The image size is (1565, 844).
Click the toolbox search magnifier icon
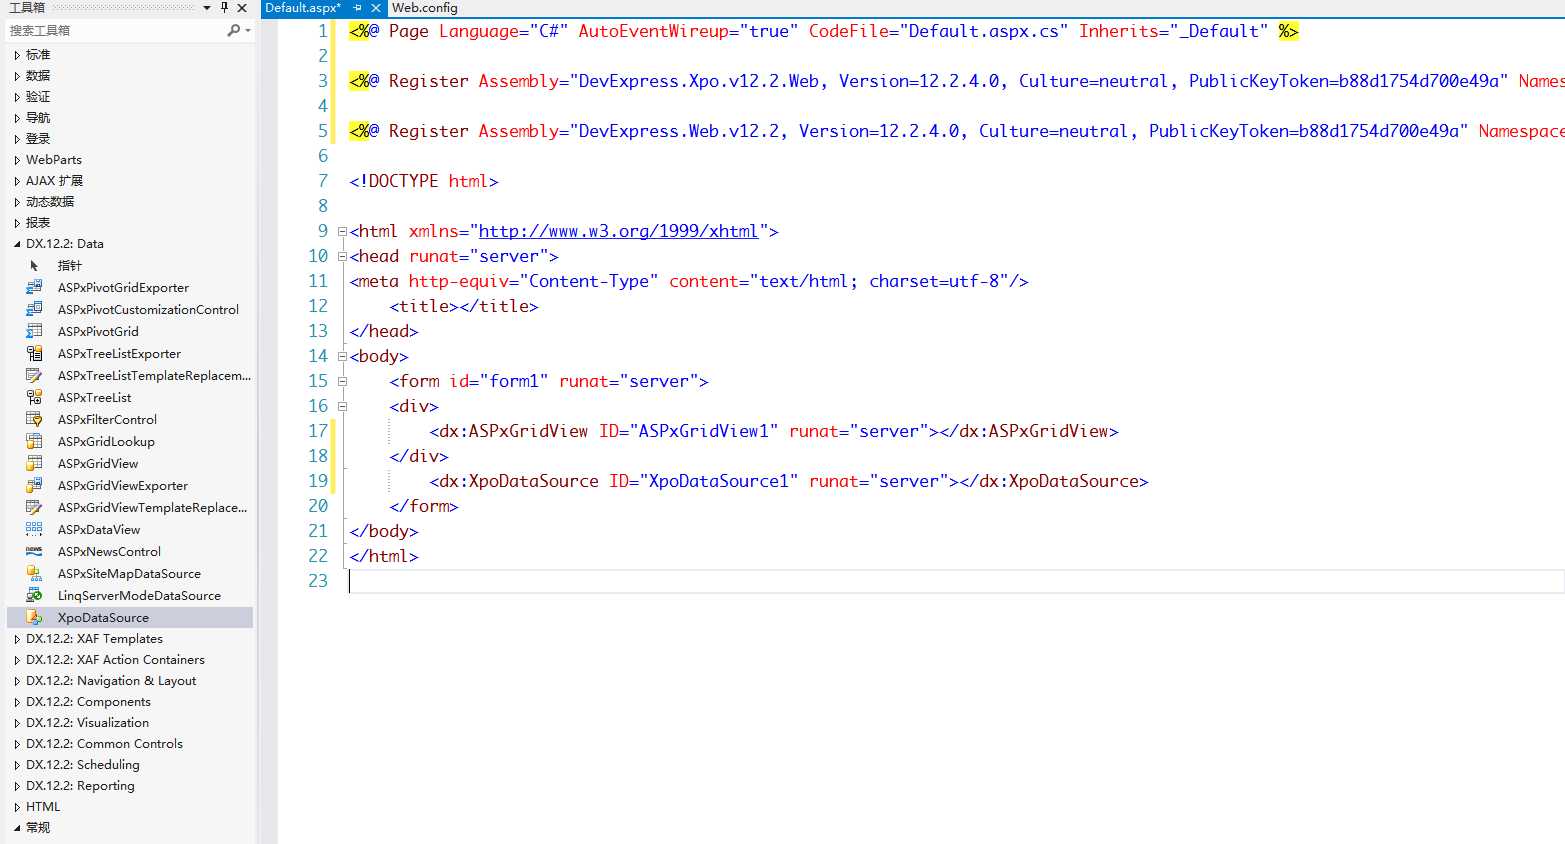click(x=233, y=30)
